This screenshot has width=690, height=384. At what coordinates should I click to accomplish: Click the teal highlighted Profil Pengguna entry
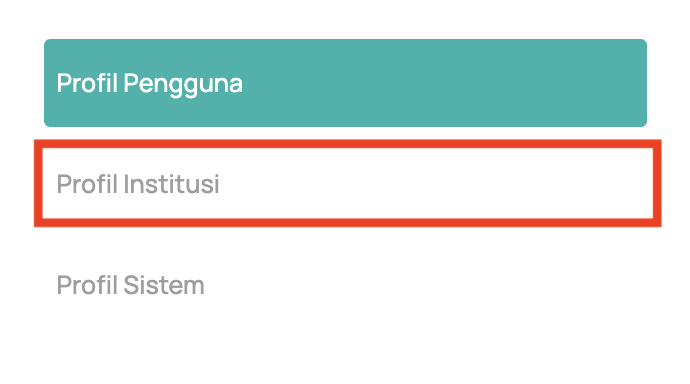pyautogui.click(x=345, y=83)
